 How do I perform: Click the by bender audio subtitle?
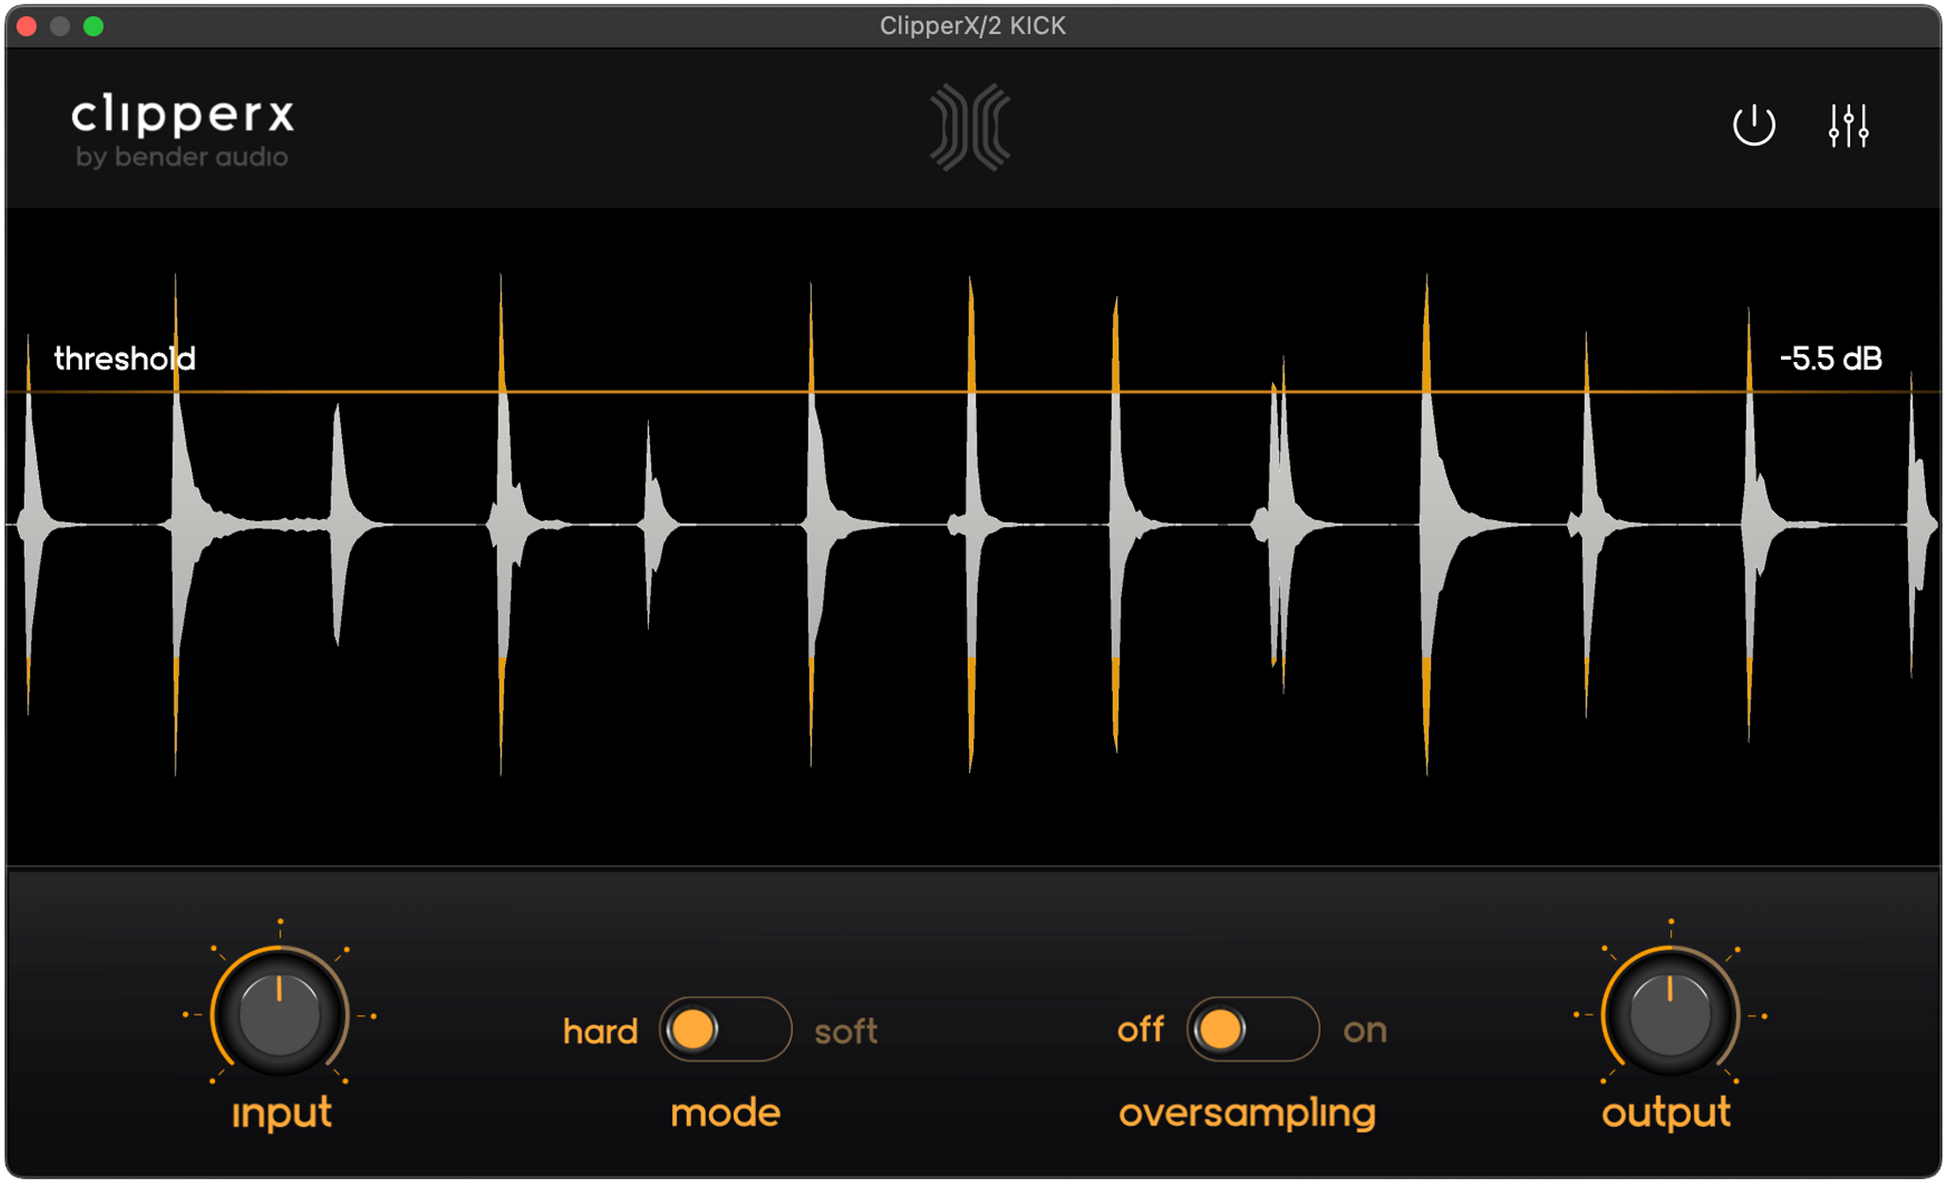pyautogui.click(x=182, y=157)
